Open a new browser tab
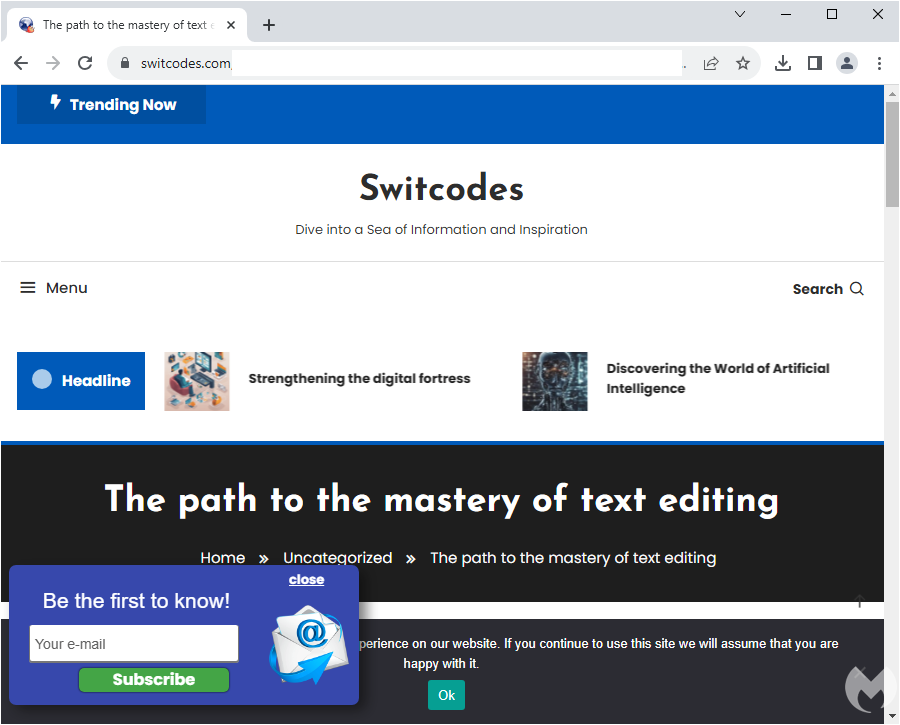 [x=269, y=25]
